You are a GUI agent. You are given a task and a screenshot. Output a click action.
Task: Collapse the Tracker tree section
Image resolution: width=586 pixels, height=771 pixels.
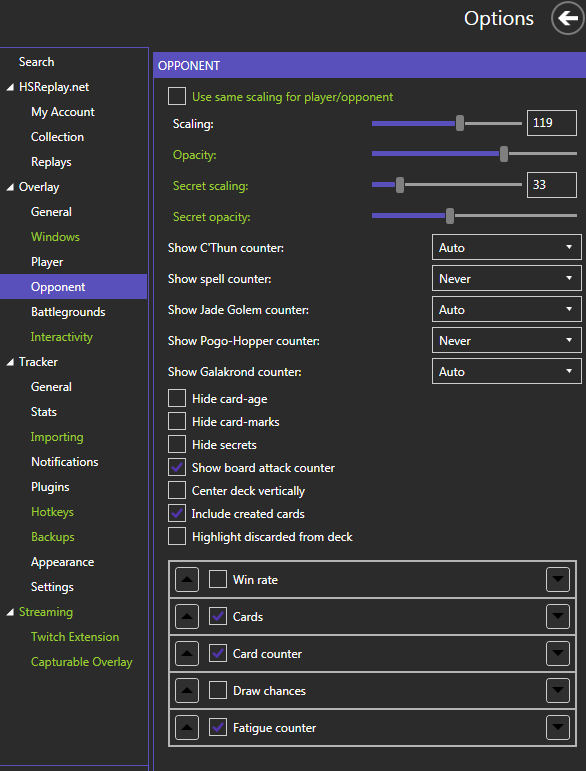click(10, 362)
